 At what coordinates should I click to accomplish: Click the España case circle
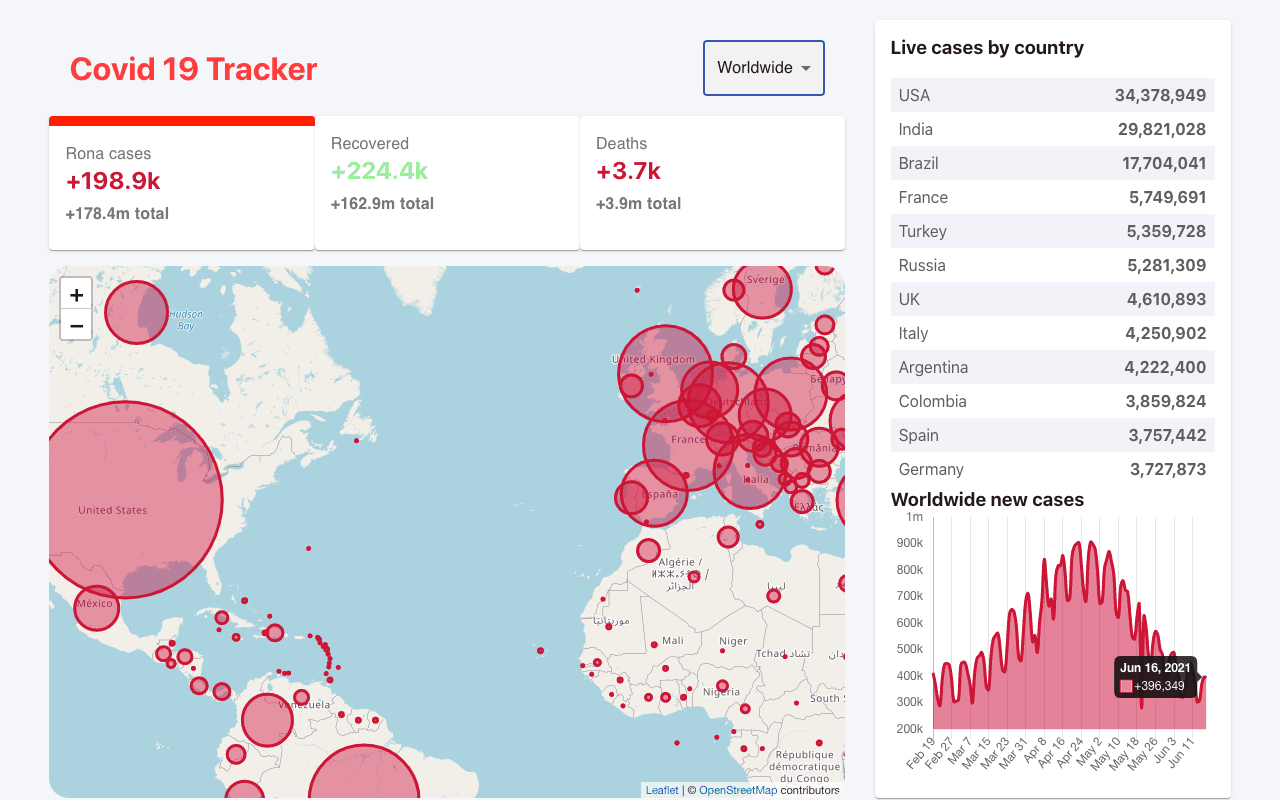click(x=654, y=492)
